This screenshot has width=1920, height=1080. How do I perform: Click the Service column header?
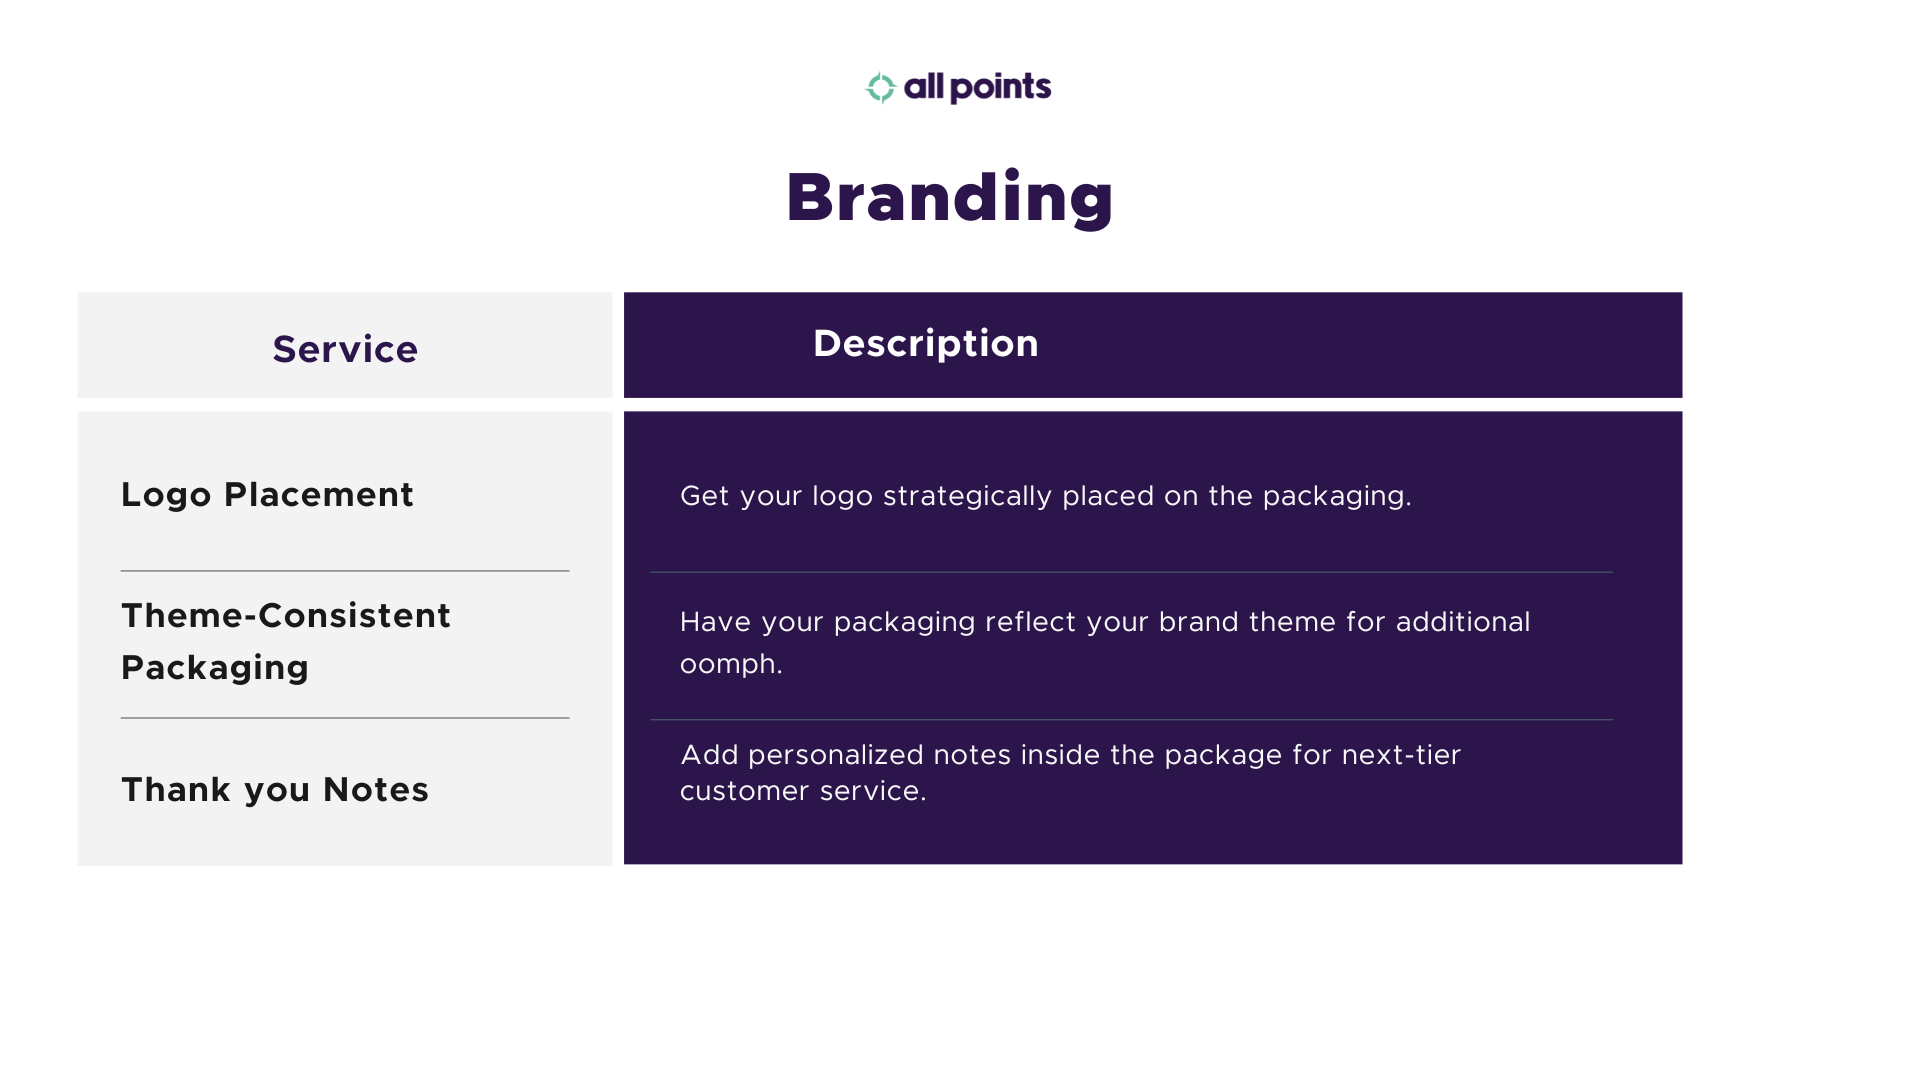pos(345,349)
